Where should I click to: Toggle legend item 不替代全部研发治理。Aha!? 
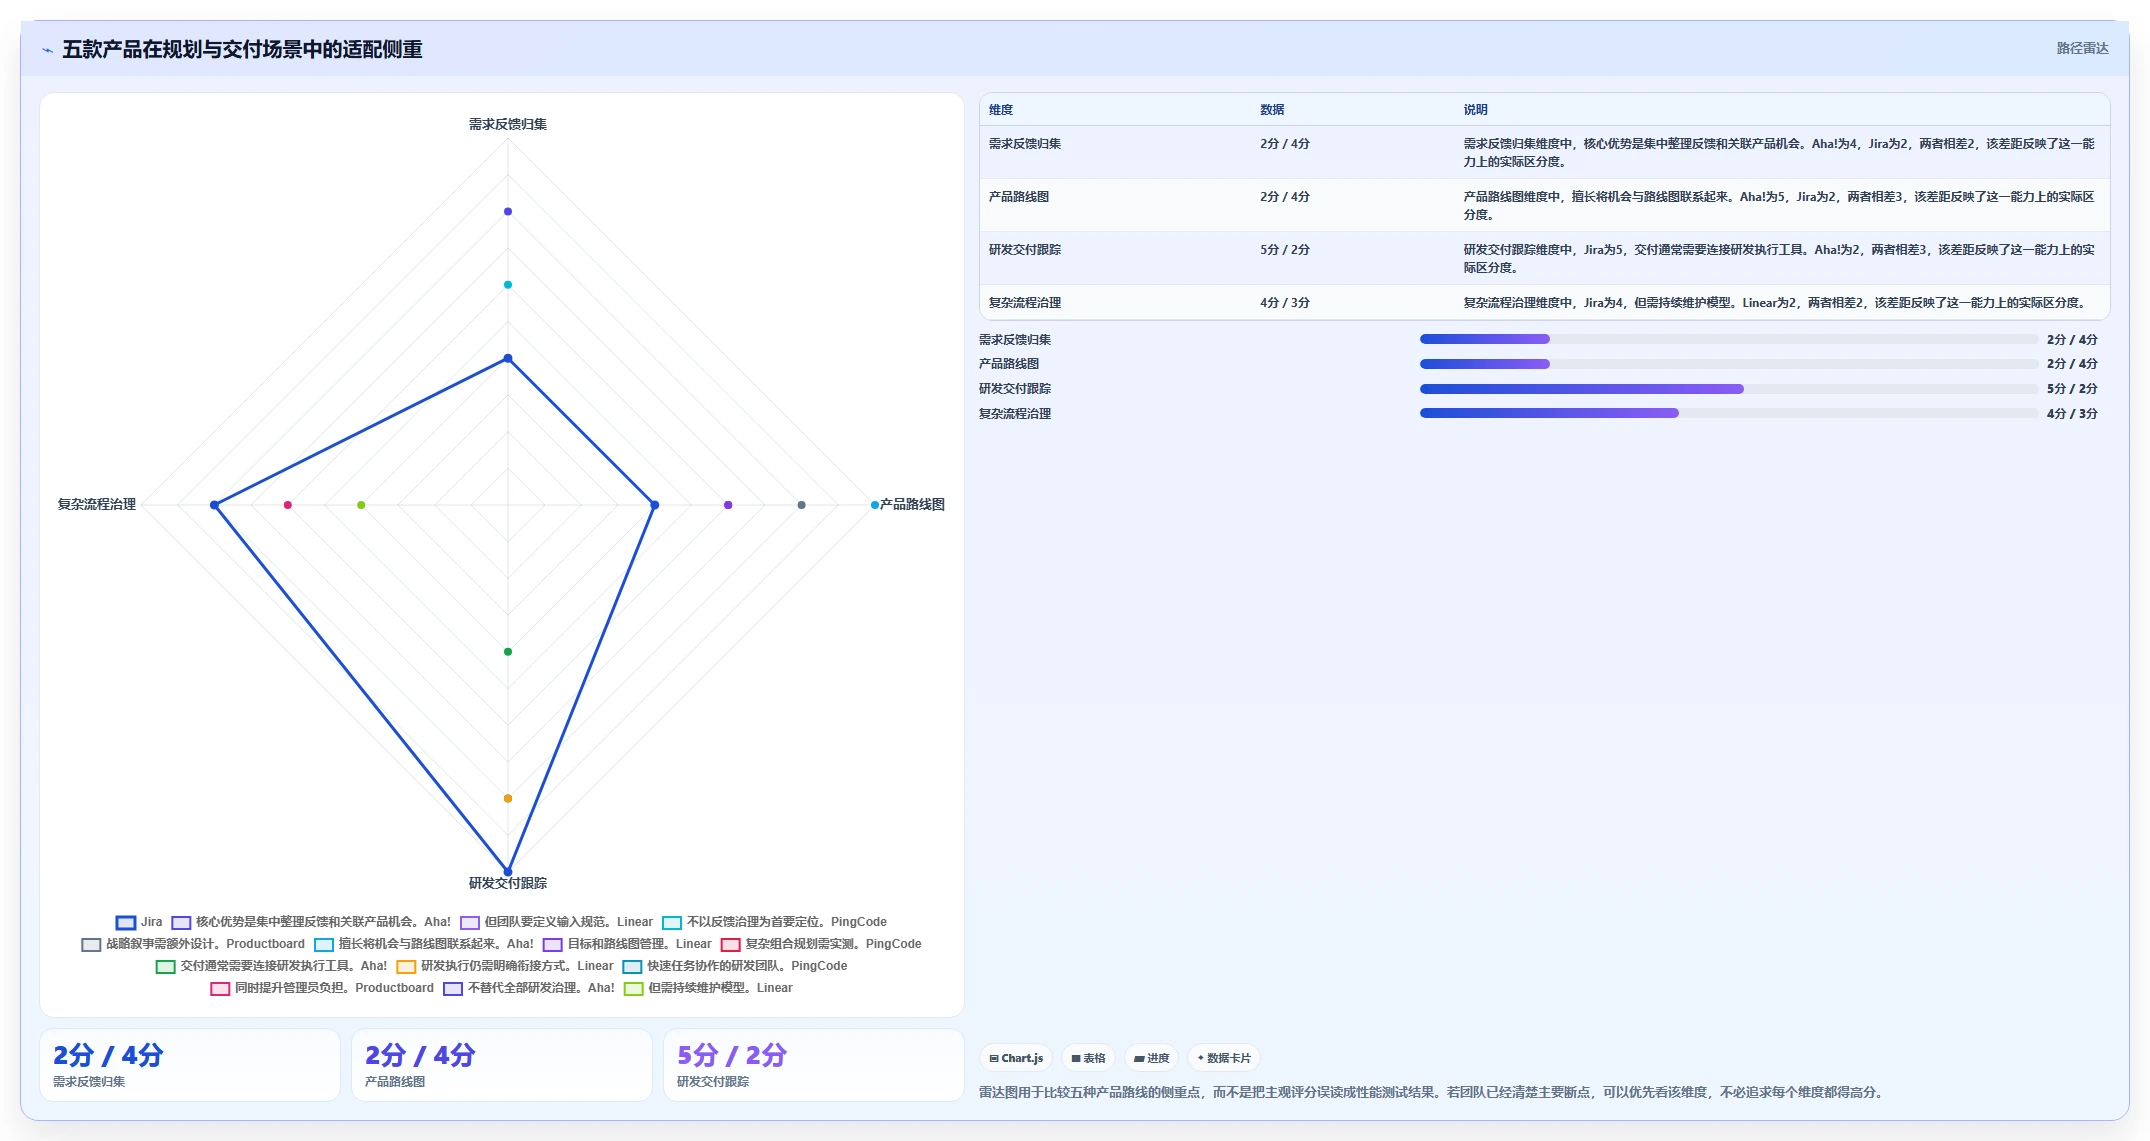pyautogui.click(x=529, y=988)
